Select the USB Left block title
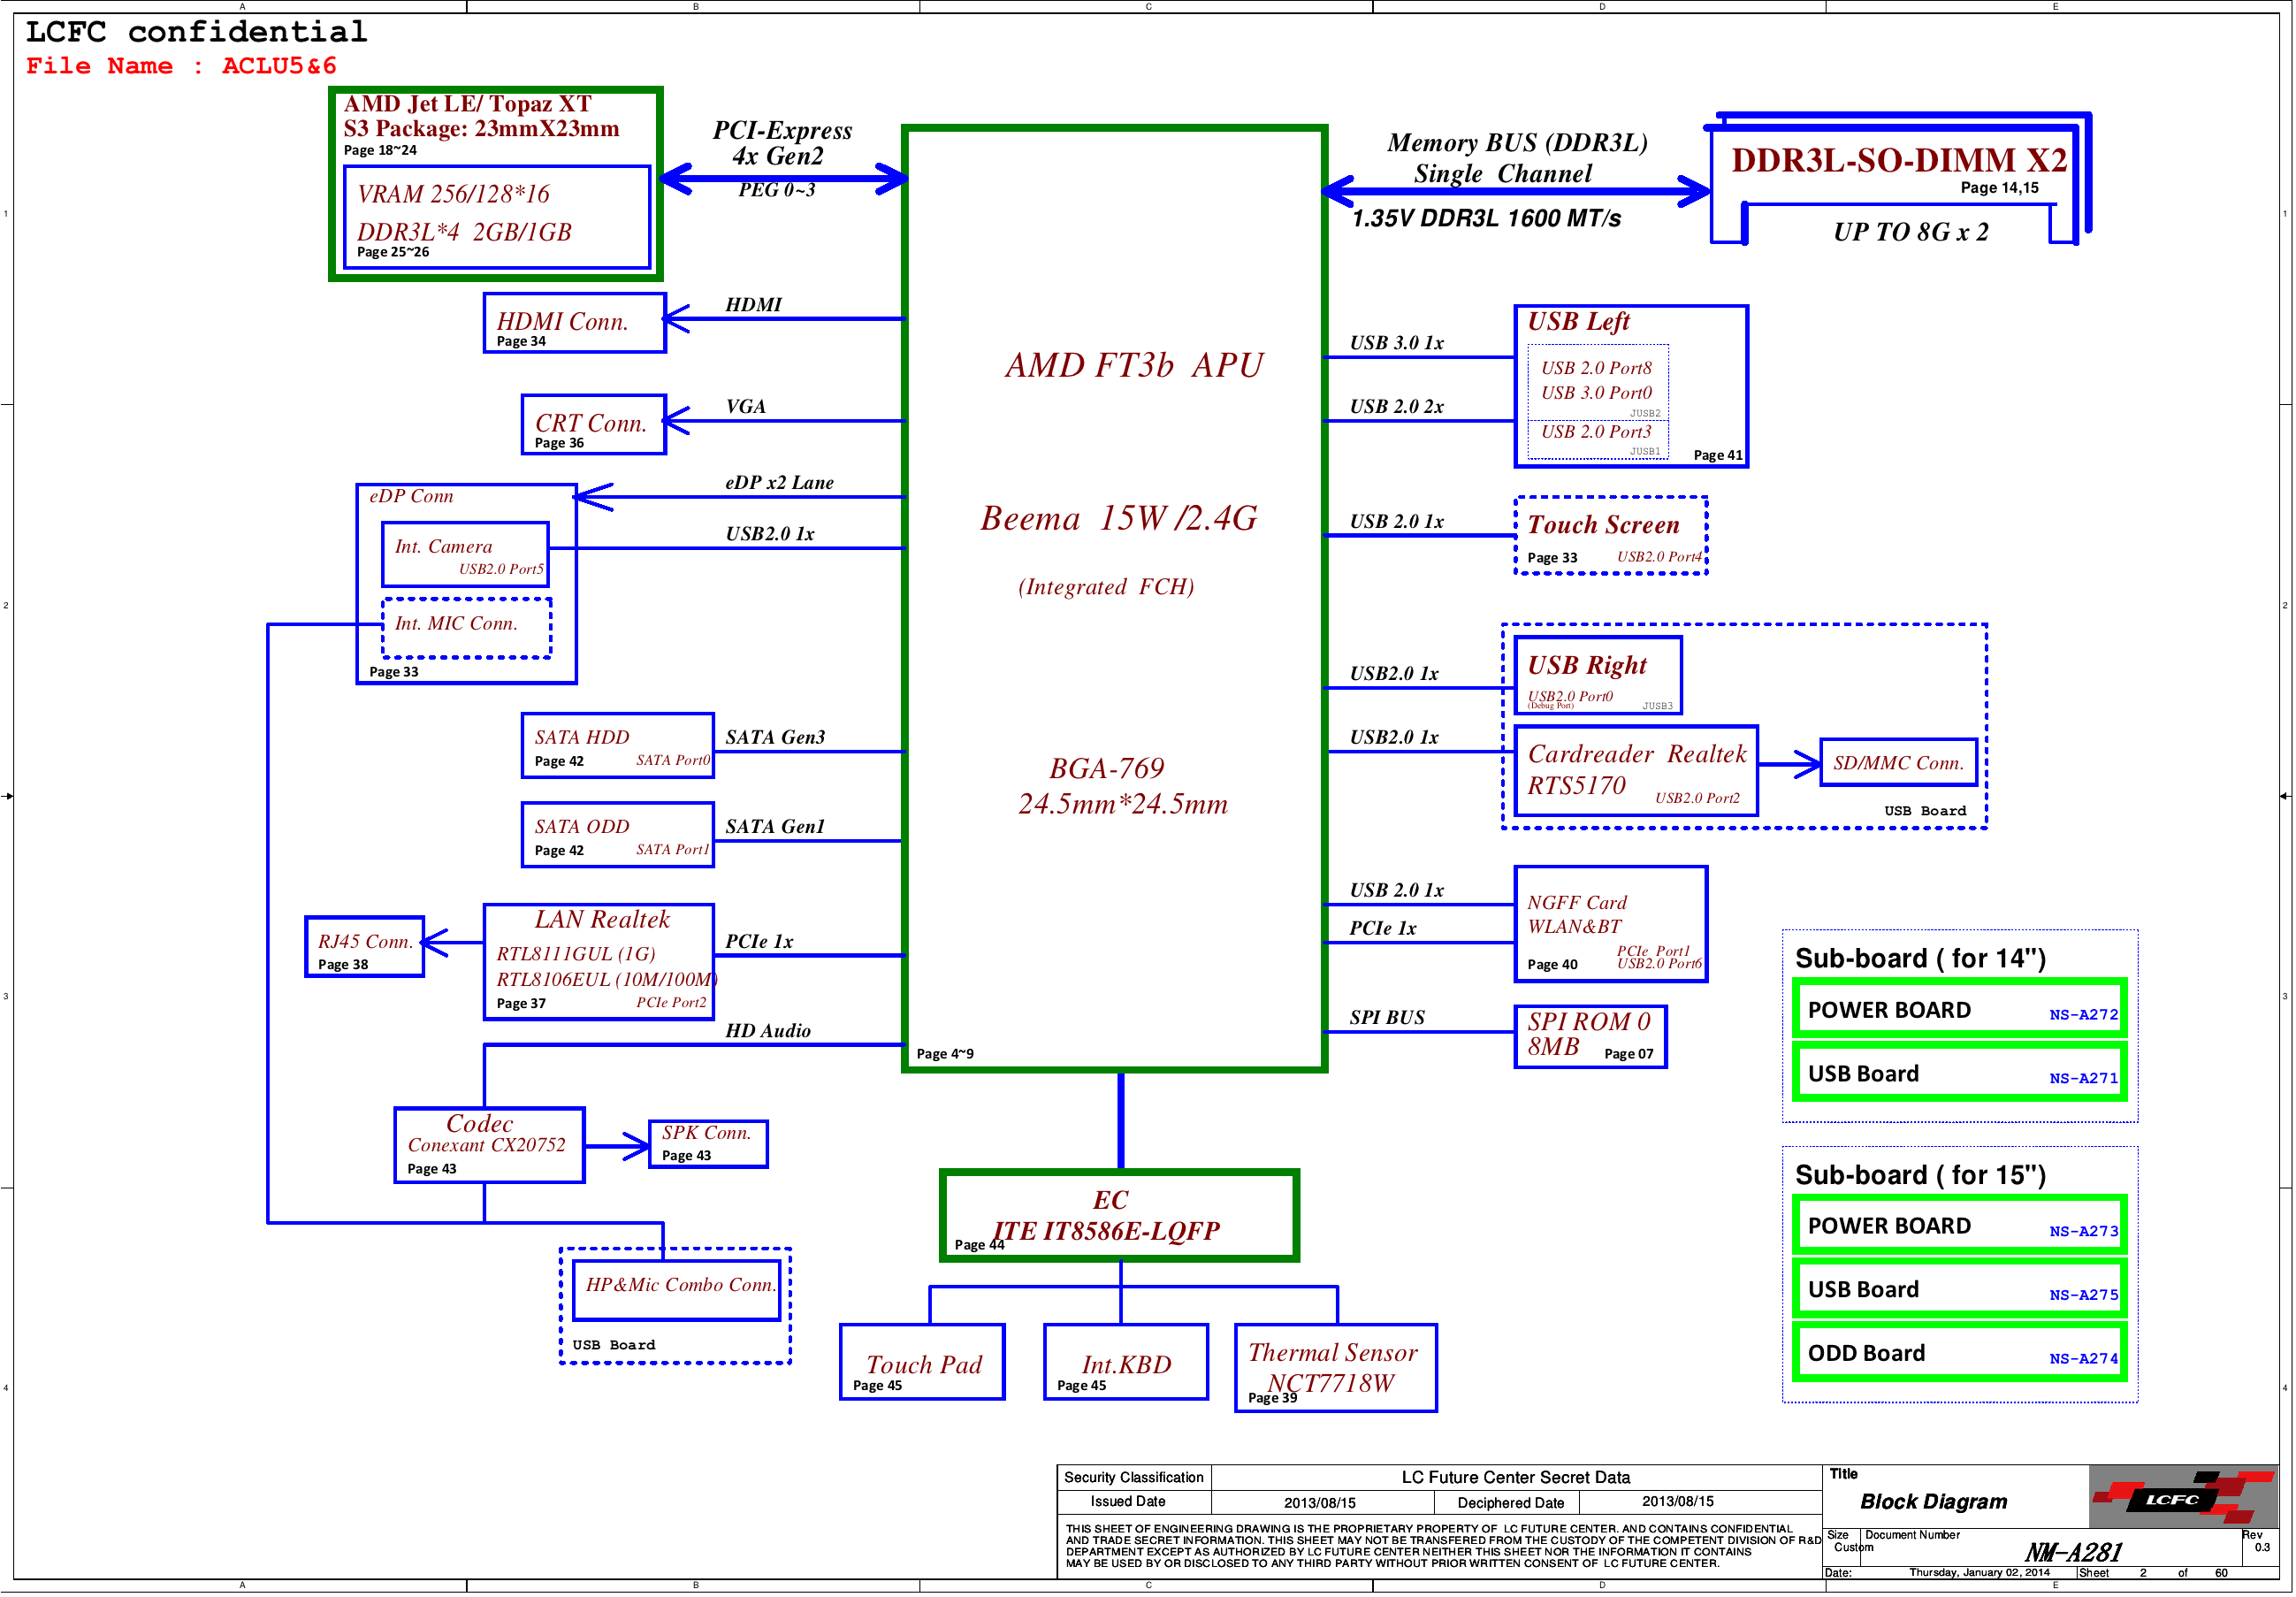Screen dimensions: 2296x1597 tap(1578, 321)
